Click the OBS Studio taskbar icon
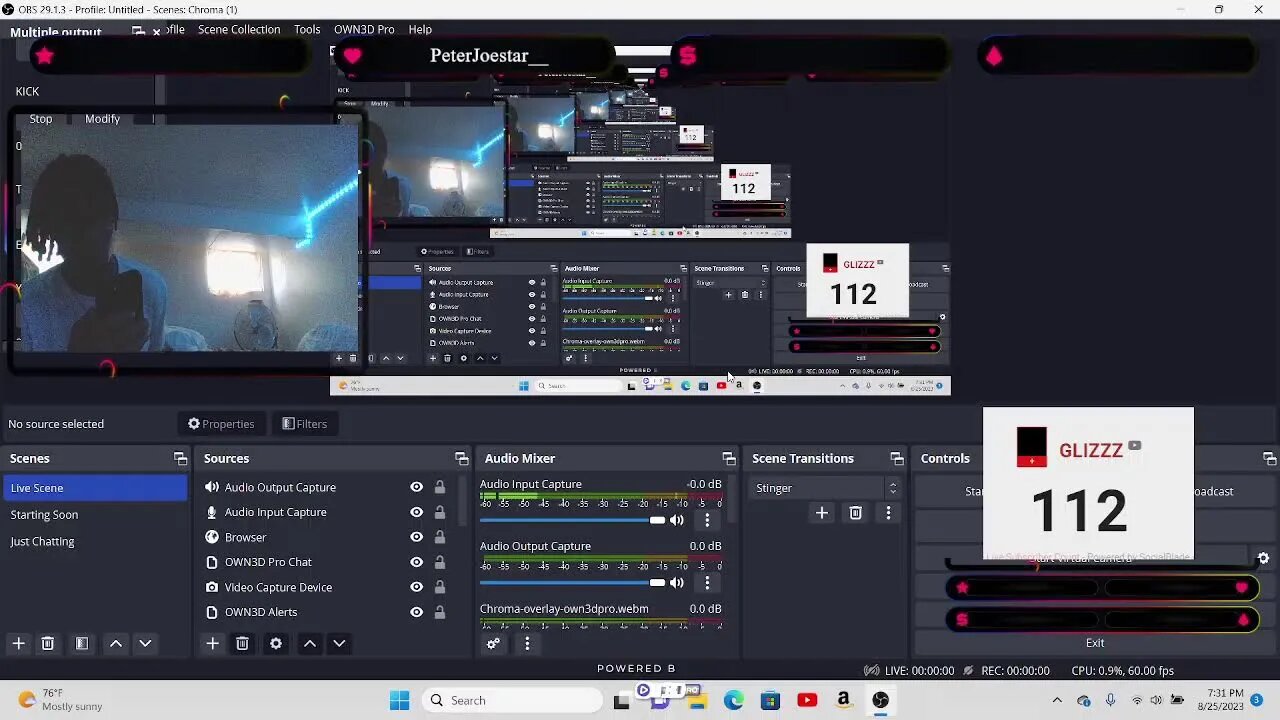Screen dimensions: 1280x720 click(x=880, y=700)
